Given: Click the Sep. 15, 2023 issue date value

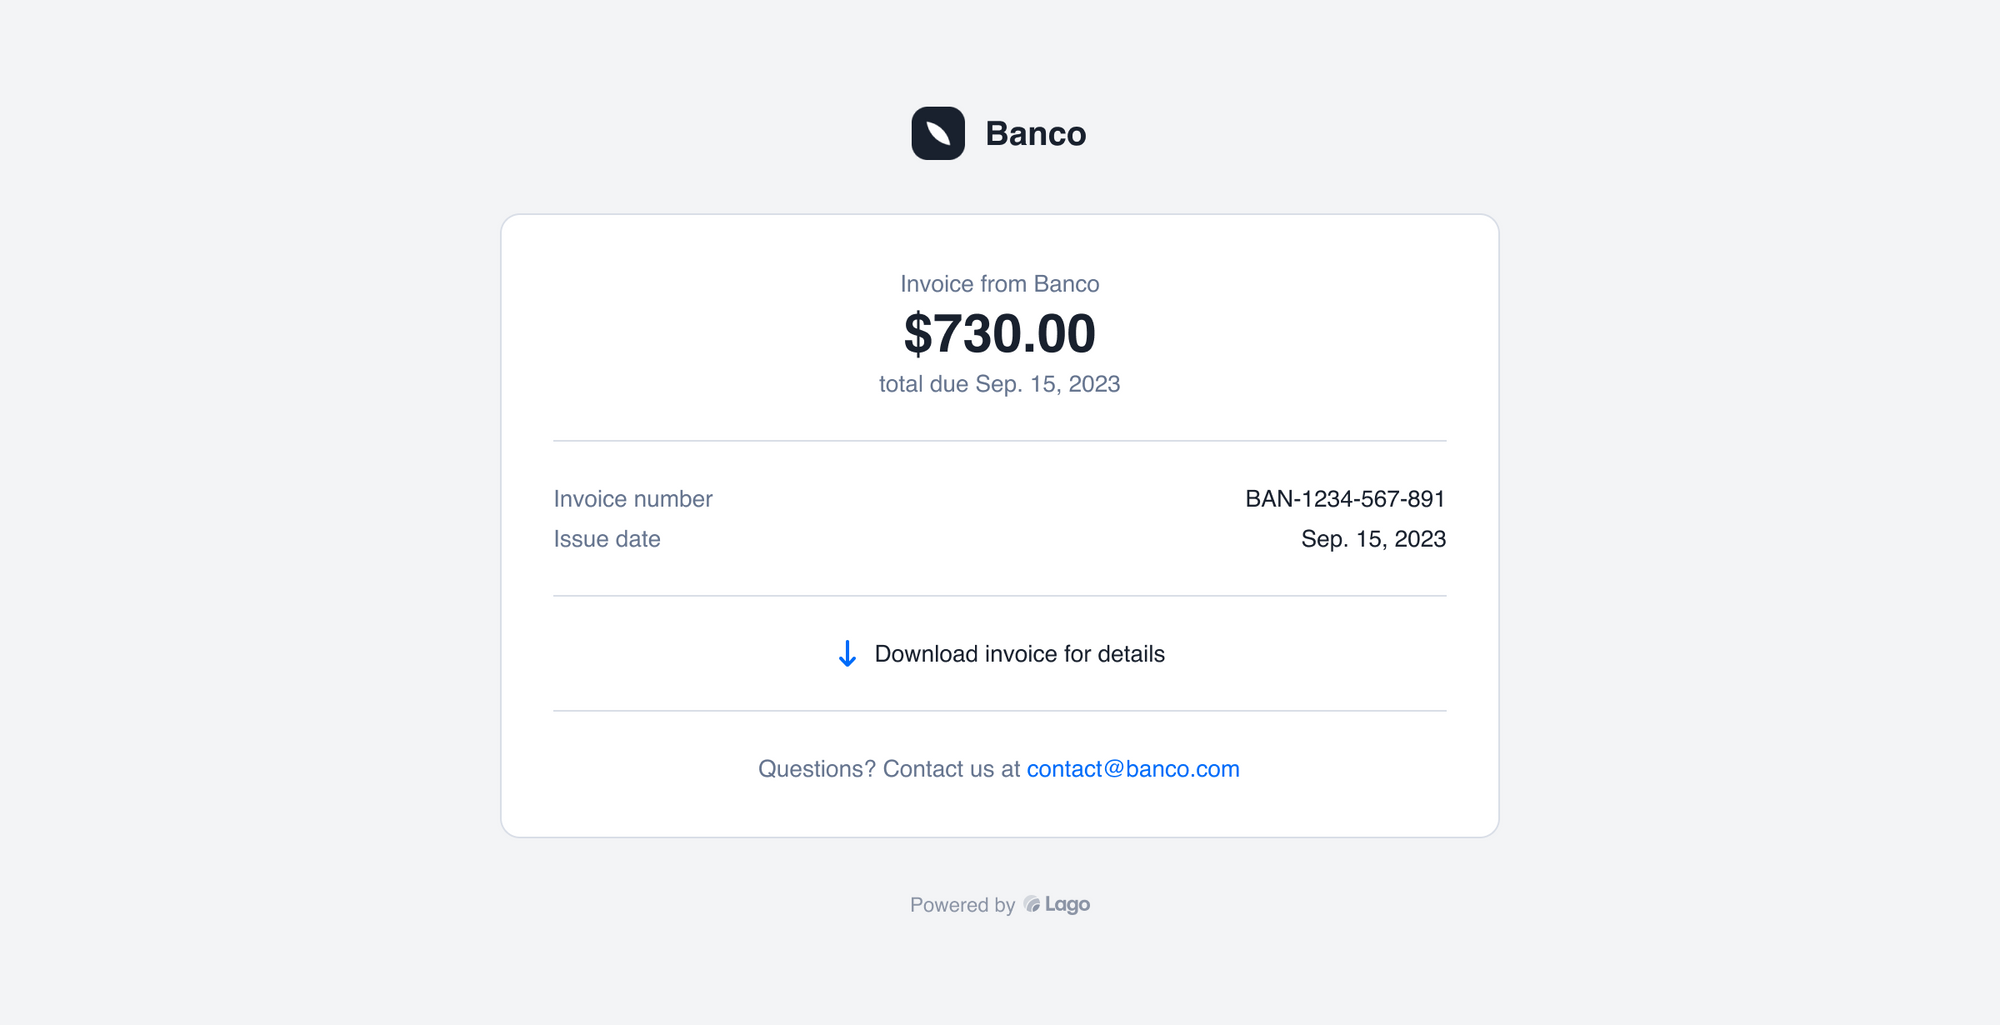Looking at the screenshot, I should click(1373, 539).
